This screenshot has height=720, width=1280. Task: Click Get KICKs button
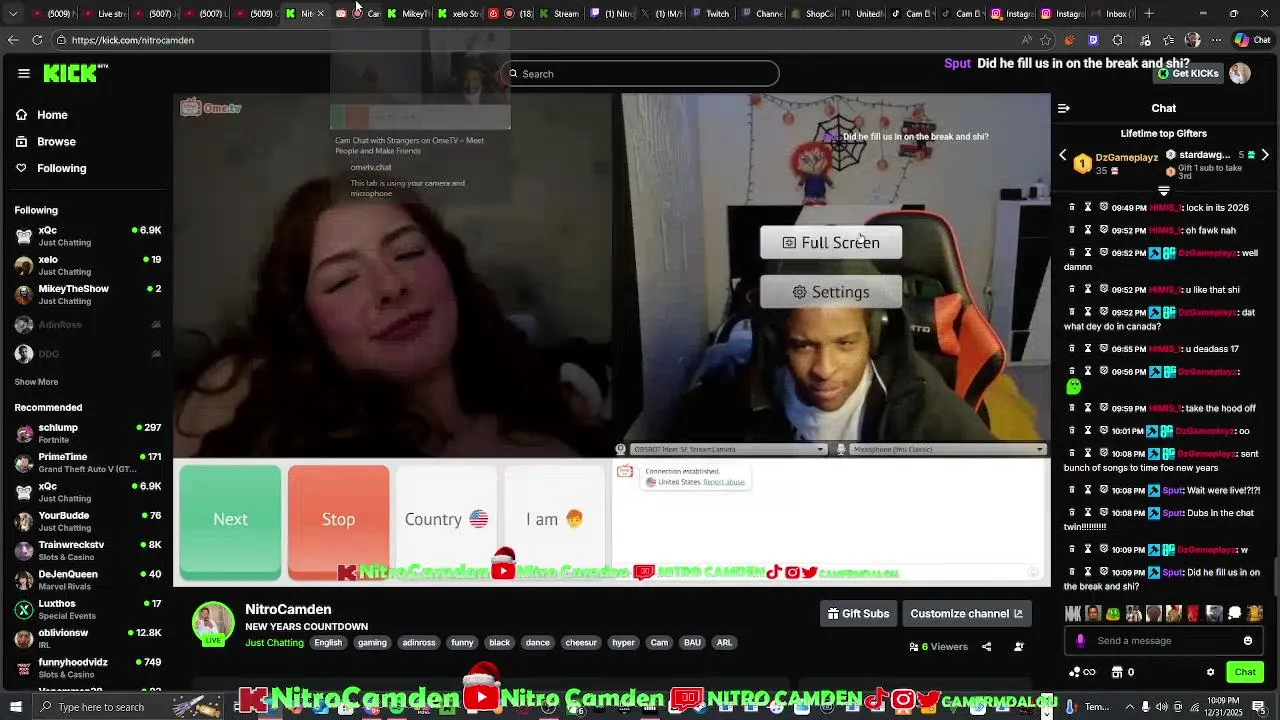tap(1190, 74)
